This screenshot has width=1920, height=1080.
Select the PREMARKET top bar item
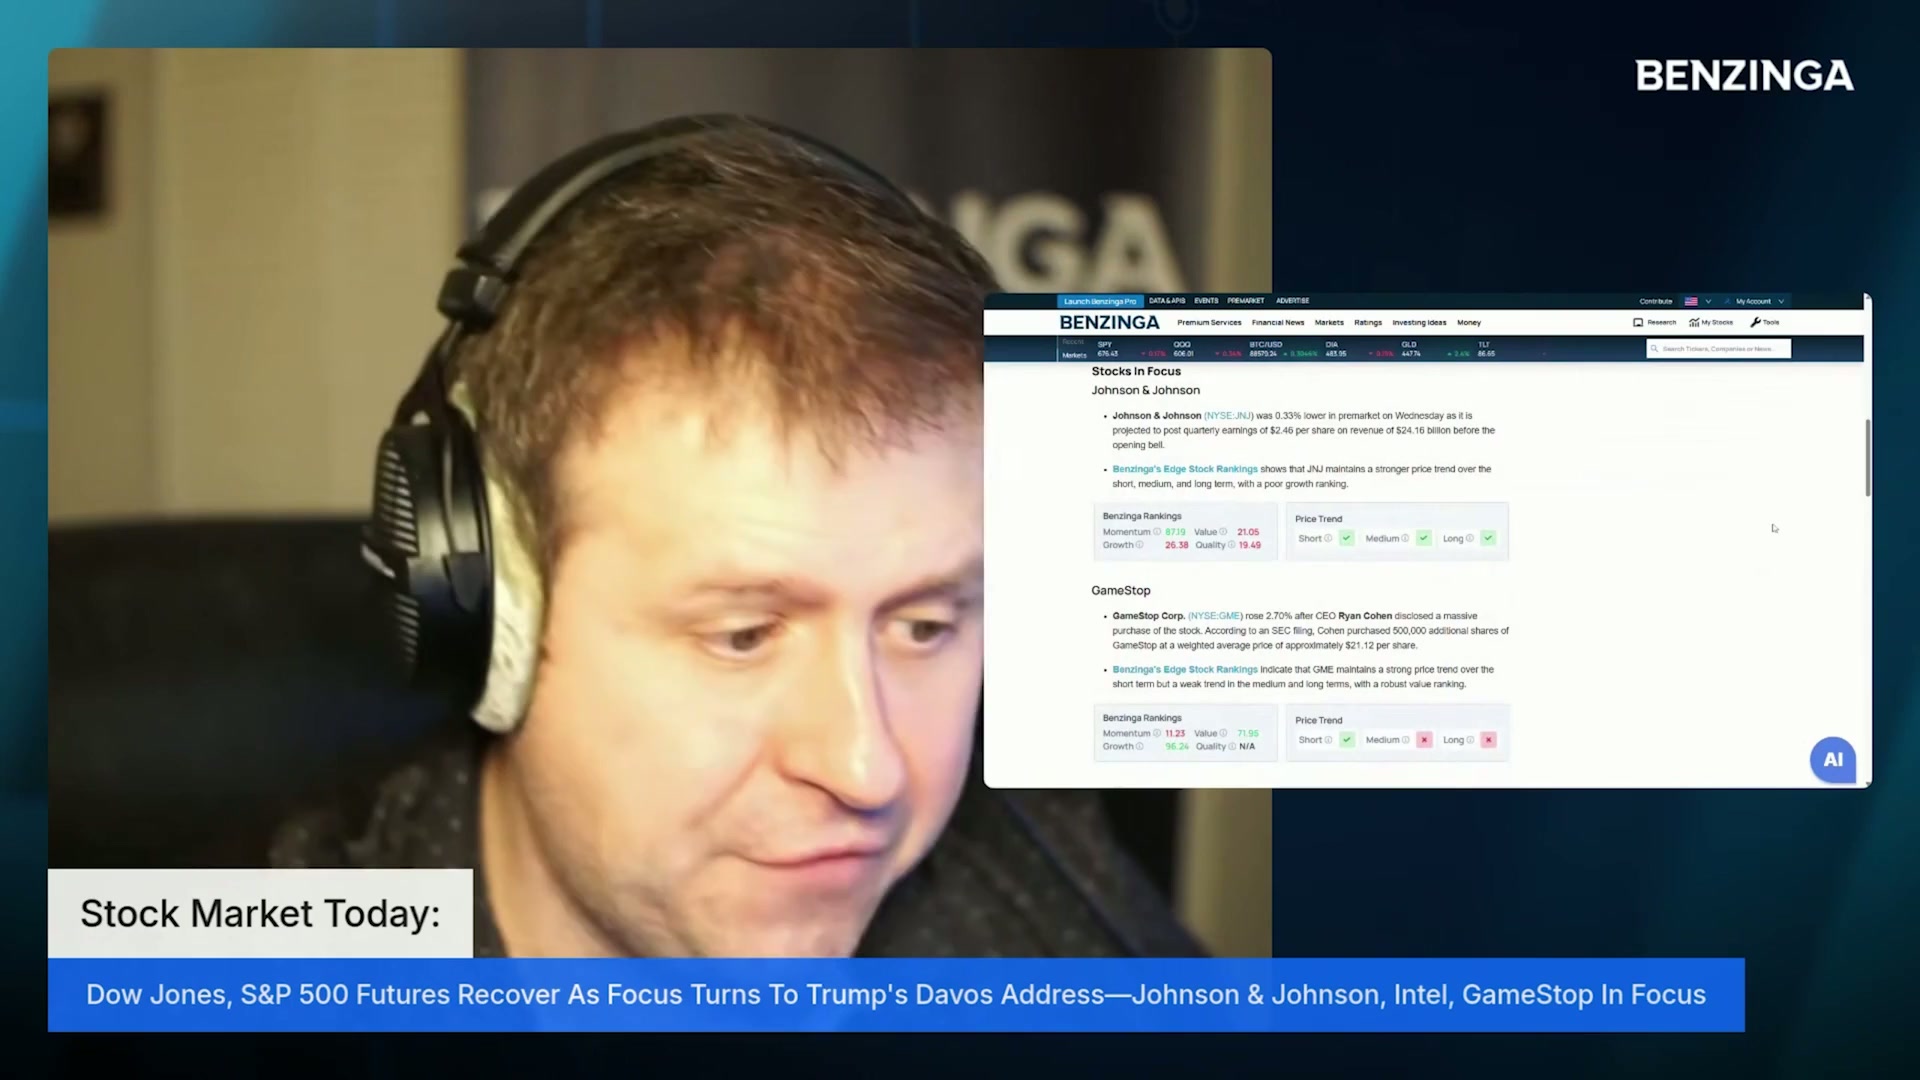[1245, 301]
